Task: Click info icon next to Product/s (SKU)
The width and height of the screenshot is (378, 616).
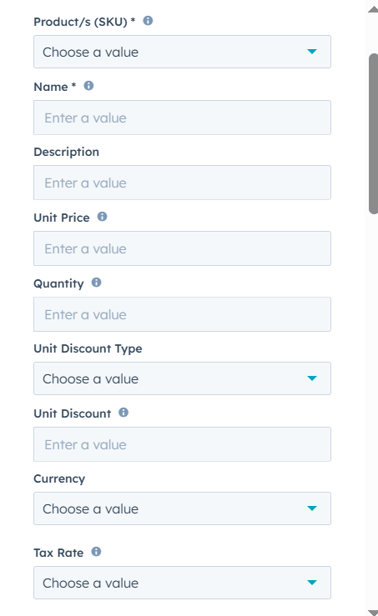Action: (x=148, y=20)
